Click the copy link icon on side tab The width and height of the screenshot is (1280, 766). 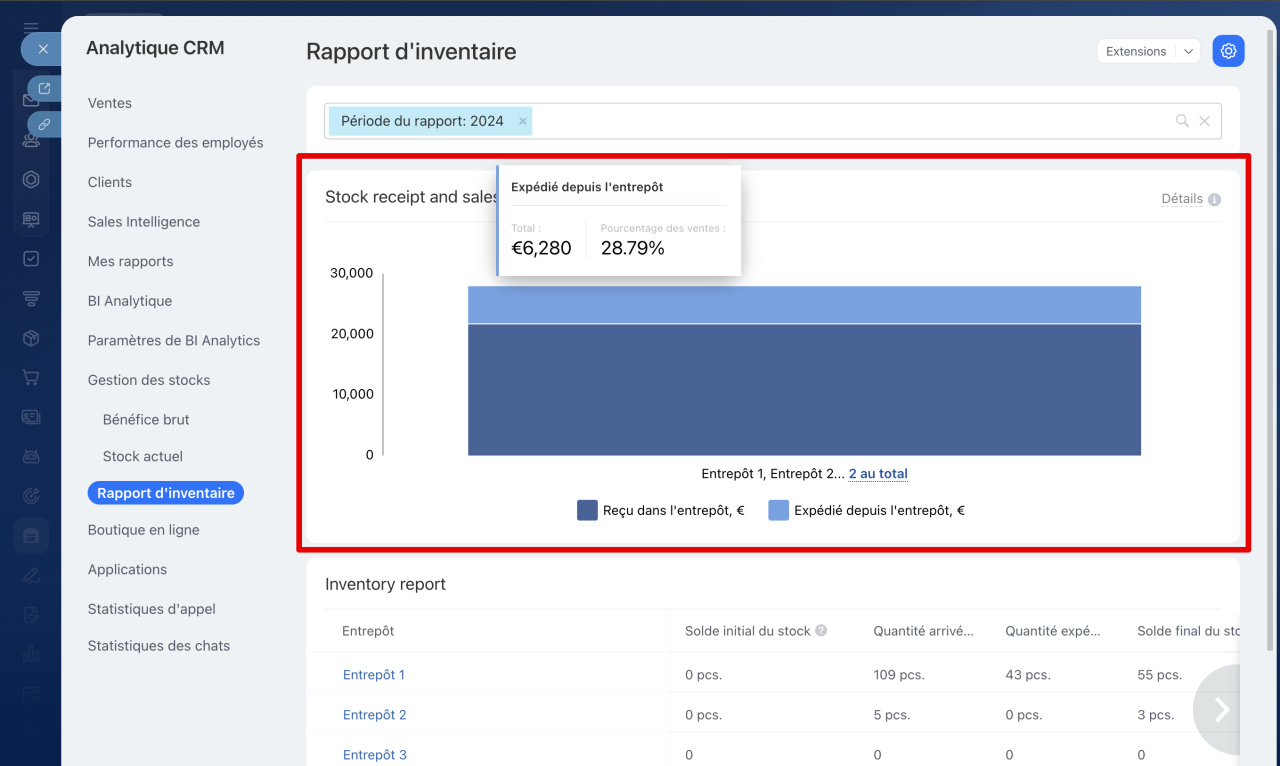tap(44, 124)
